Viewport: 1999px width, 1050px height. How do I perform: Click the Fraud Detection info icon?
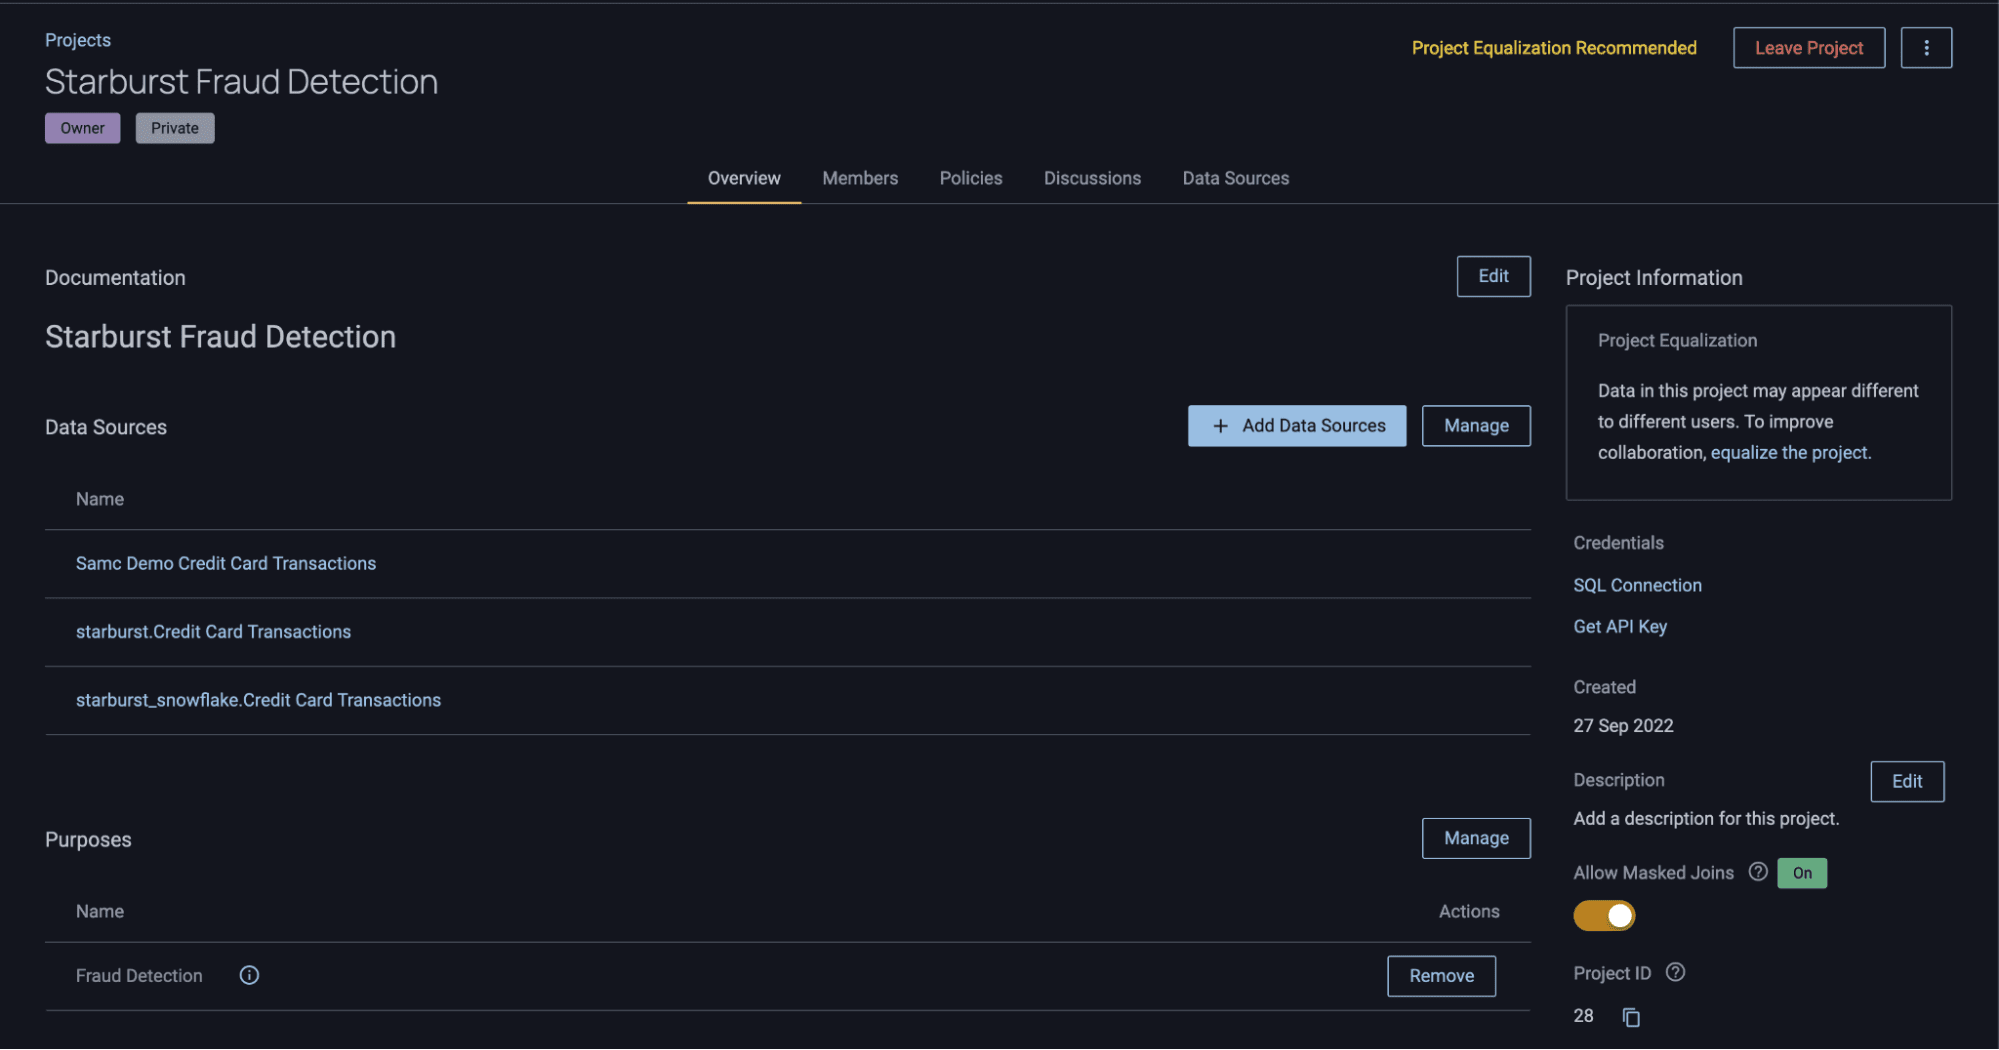point(249,975)
